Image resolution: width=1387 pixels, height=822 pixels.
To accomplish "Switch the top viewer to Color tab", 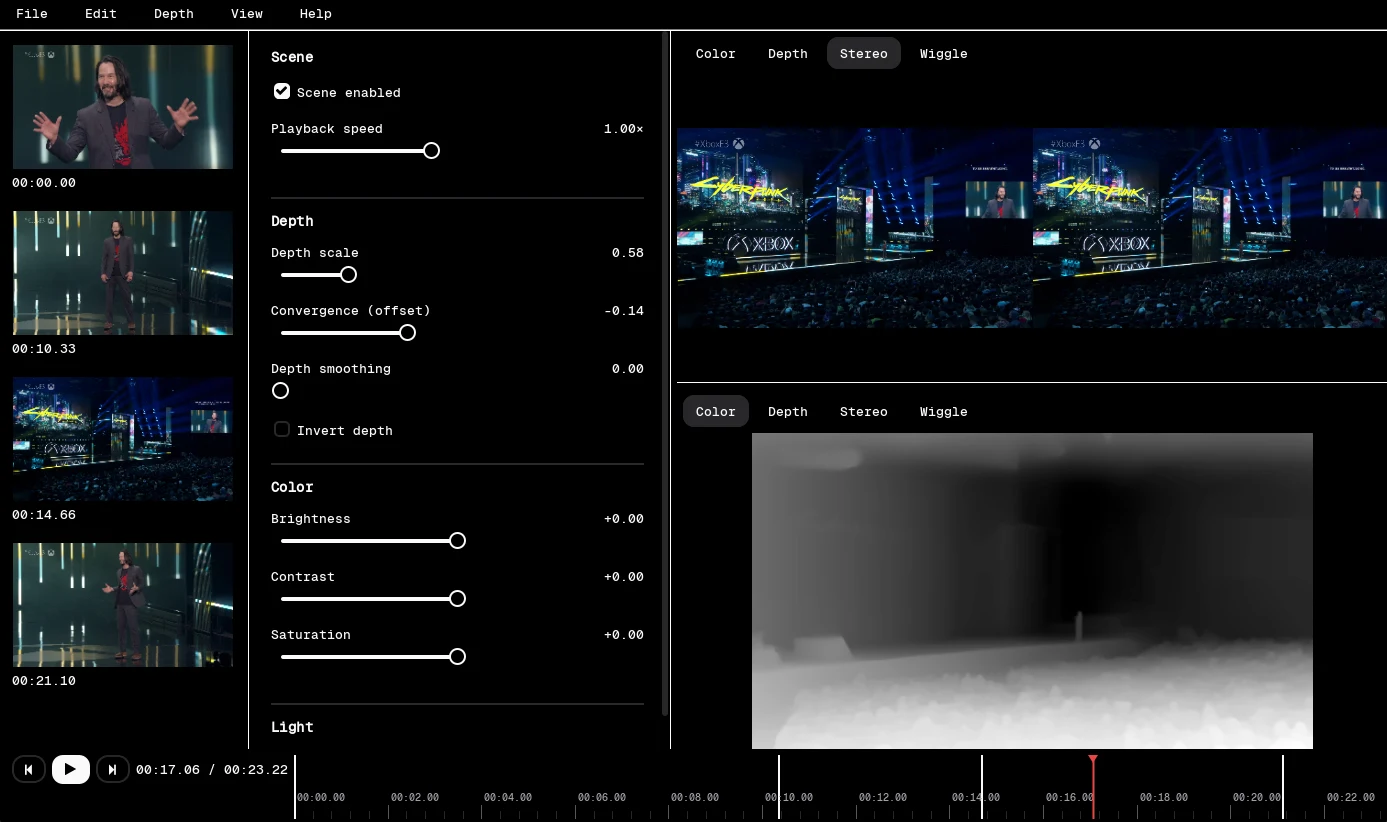I will click(716, 53).
